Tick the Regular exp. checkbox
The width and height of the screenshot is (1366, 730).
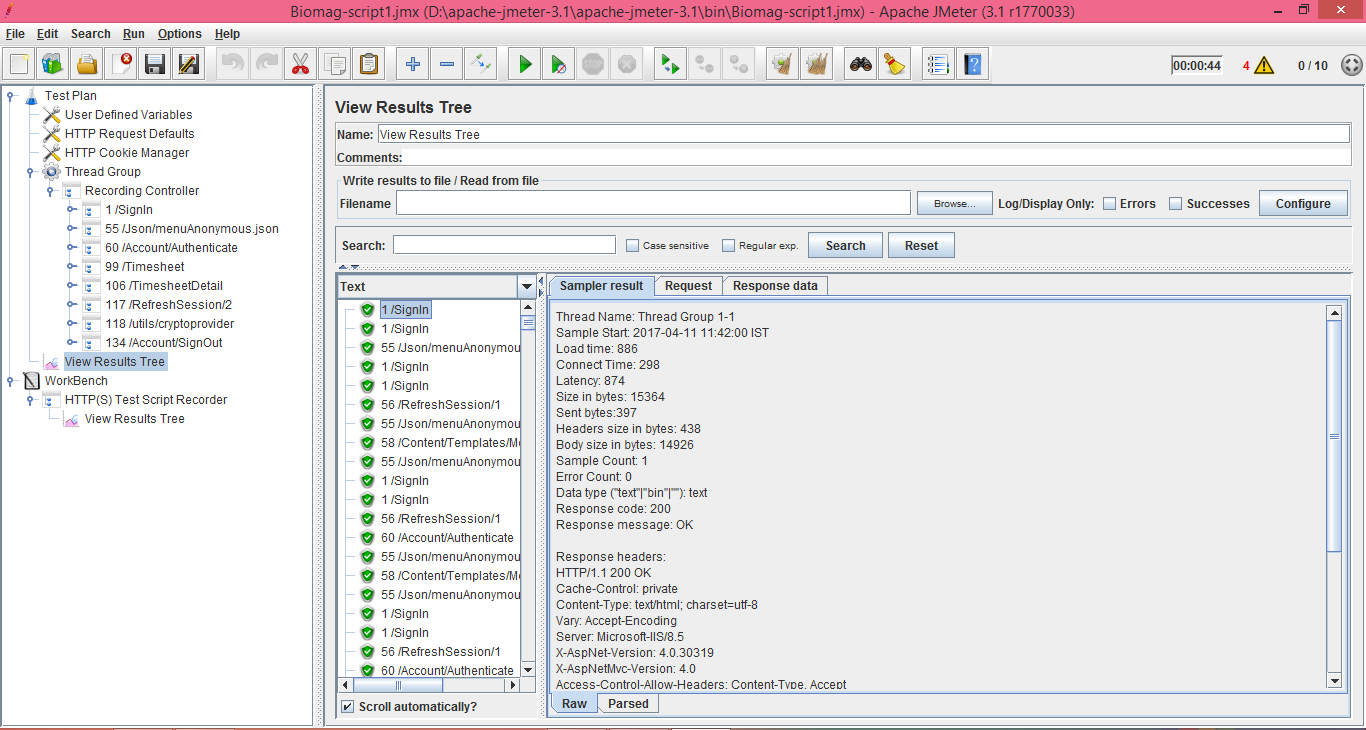pyautogui.click(x=728, y=245)
